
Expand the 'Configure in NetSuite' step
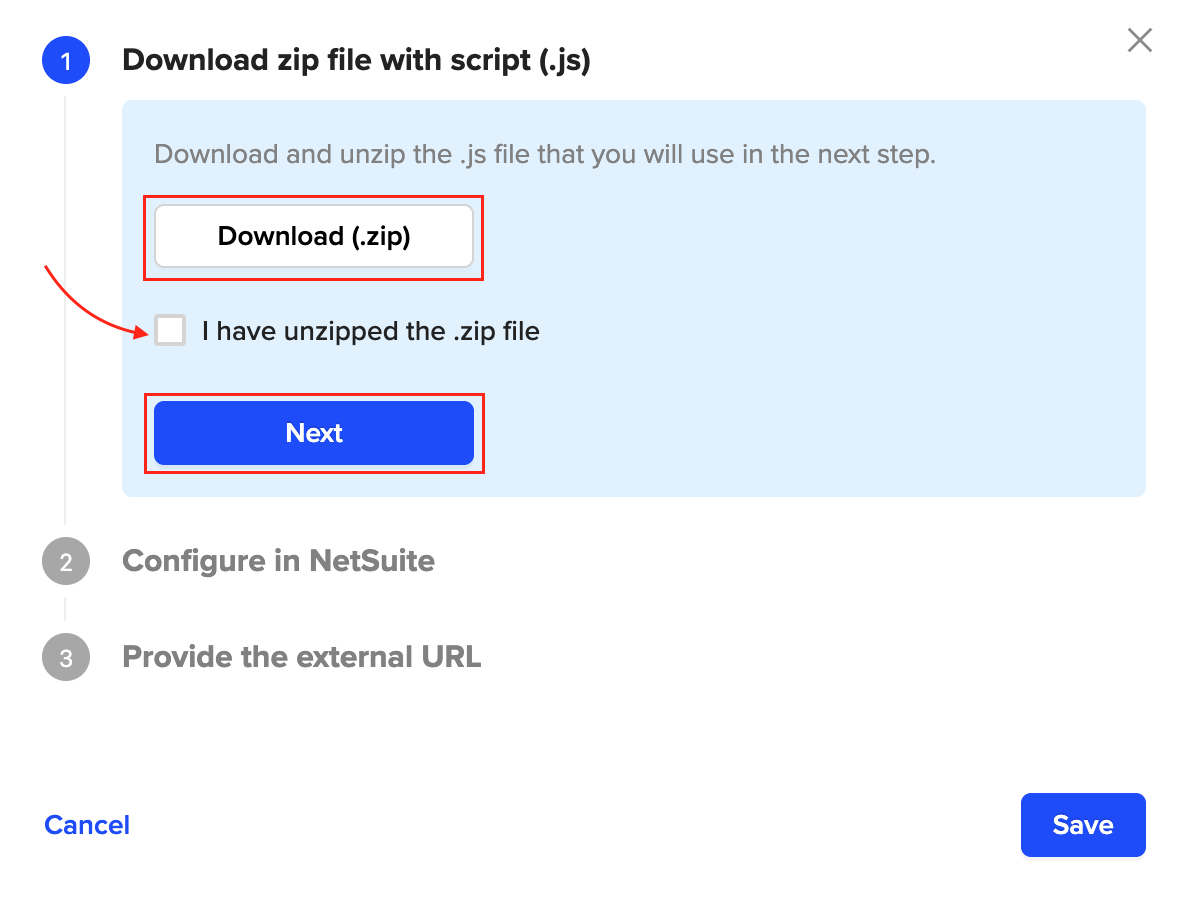pos(278,561)
